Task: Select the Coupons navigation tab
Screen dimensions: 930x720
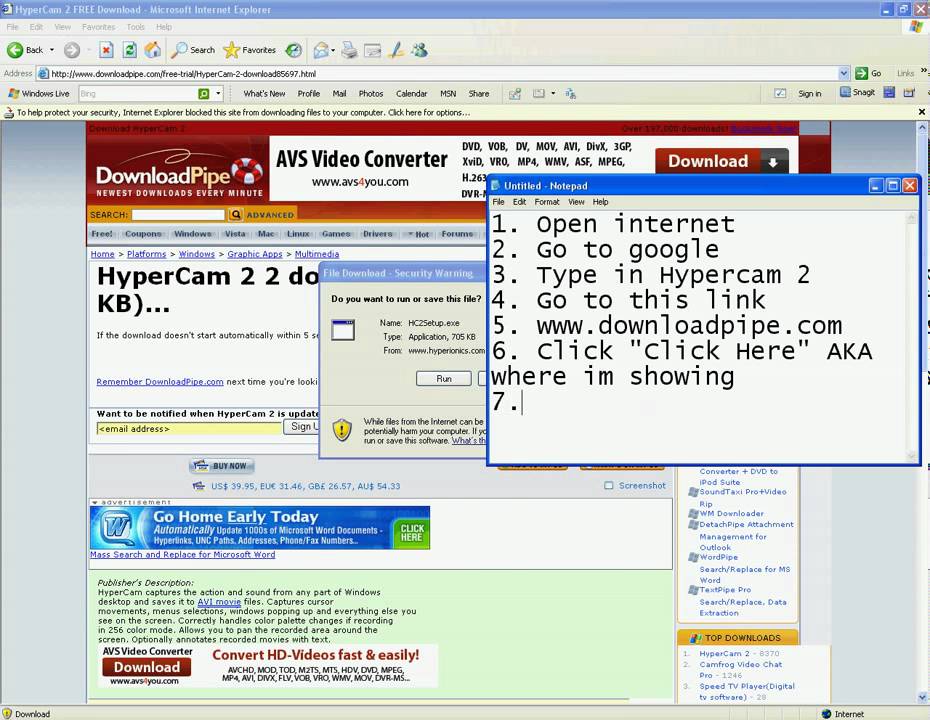Action: [x=143, y=234]
